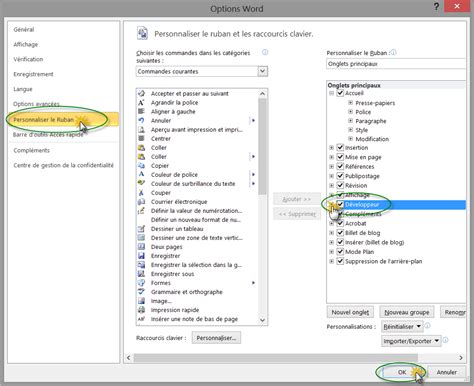Click the Insérer une note de bas de page icon
This screenshot has width=474, height=386.
(141, 319)
